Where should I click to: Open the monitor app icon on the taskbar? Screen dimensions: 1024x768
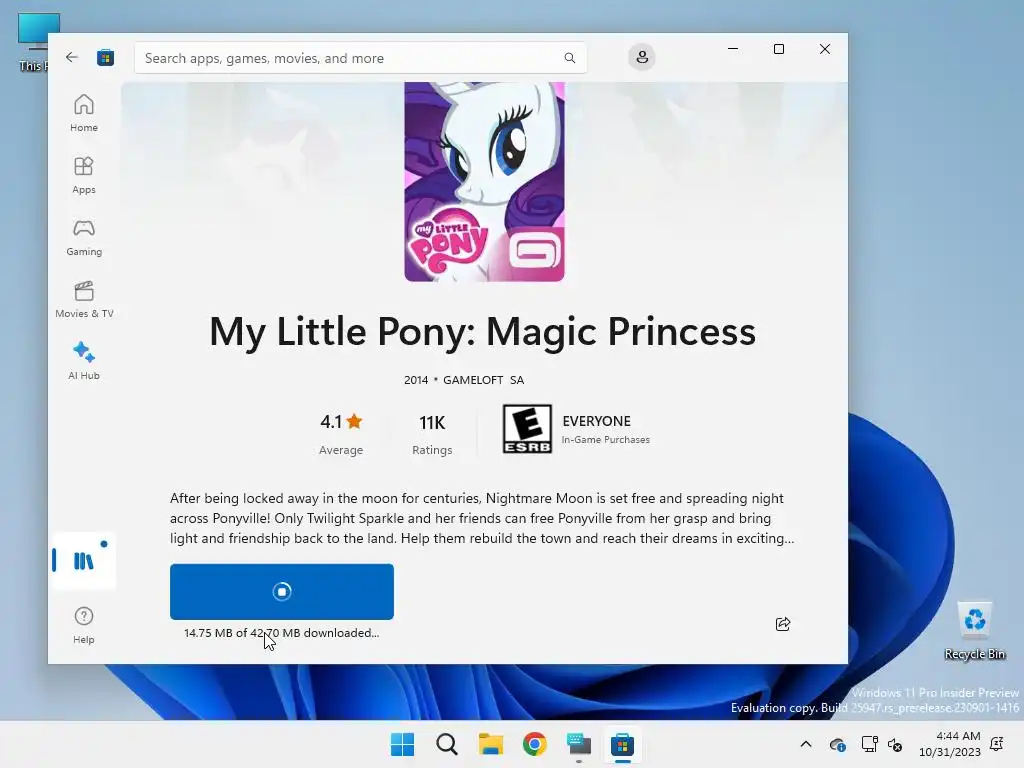click(579, 744)
